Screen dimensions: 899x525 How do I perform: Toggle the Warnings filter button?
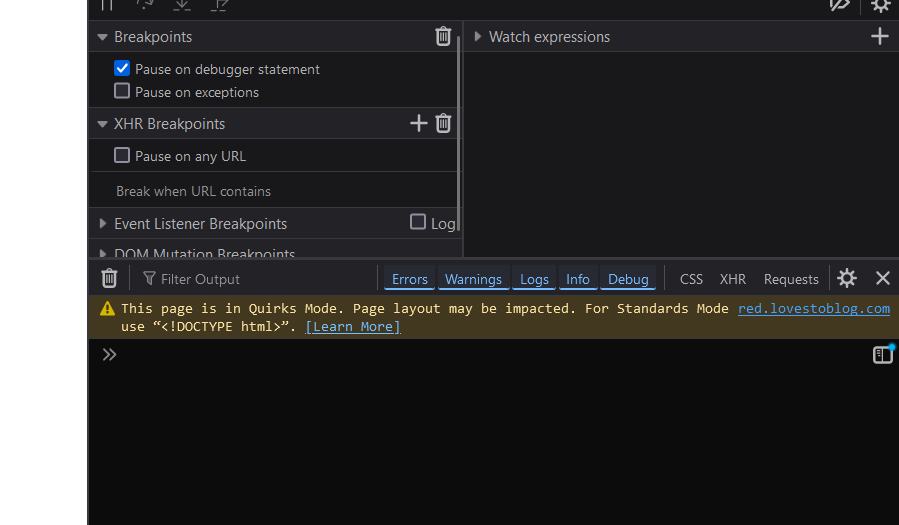[473, 279]
